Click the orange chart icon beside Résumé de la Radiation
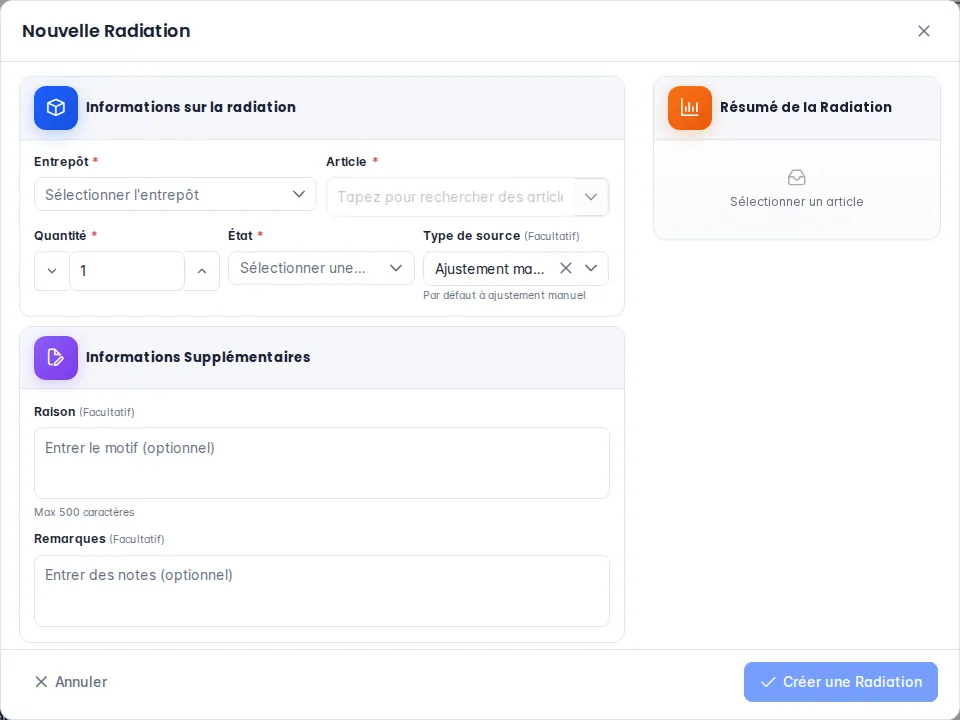This screenshot has height=720, width=960. pyautogui.click(x=690, y=108)
